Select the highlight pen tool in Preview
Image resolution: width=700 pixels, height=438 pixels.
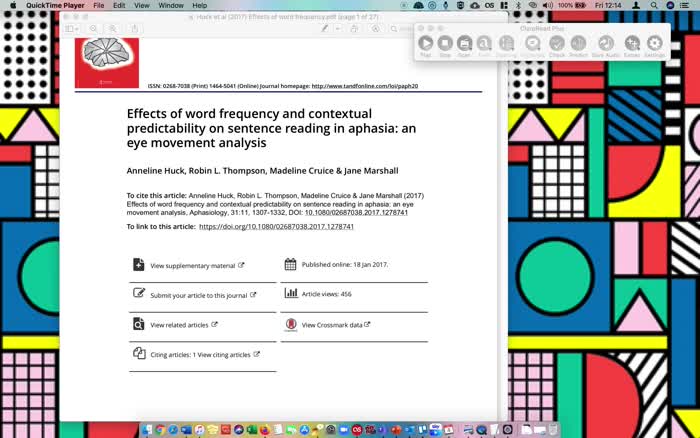(x=325, y=29)
